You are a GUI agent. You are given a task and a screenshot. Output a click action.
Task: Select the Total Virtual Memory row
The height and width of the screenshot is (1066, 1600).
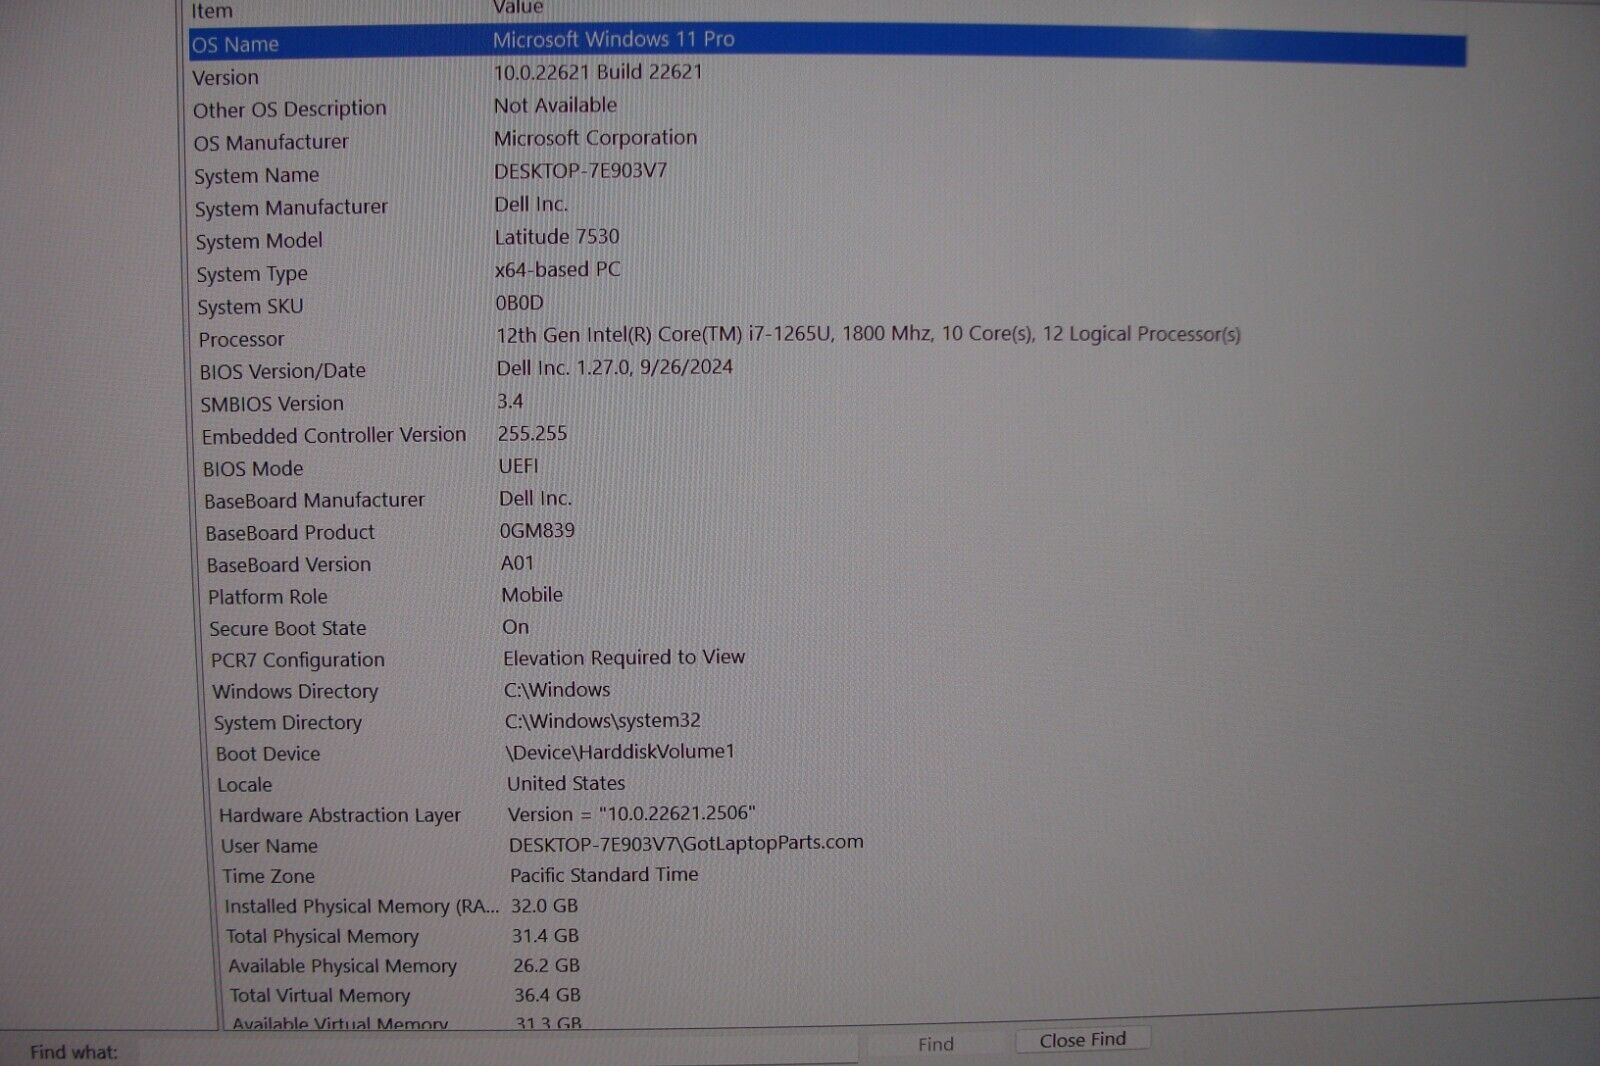click(319, 996)
